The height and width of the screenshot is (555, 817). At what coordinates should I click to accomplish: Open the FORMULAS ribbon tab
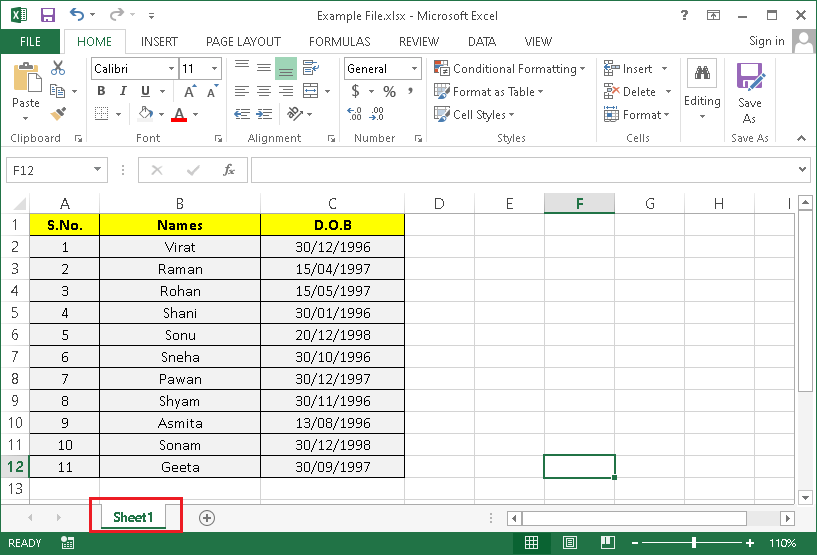pyautogui.click(x=339, y=42)
